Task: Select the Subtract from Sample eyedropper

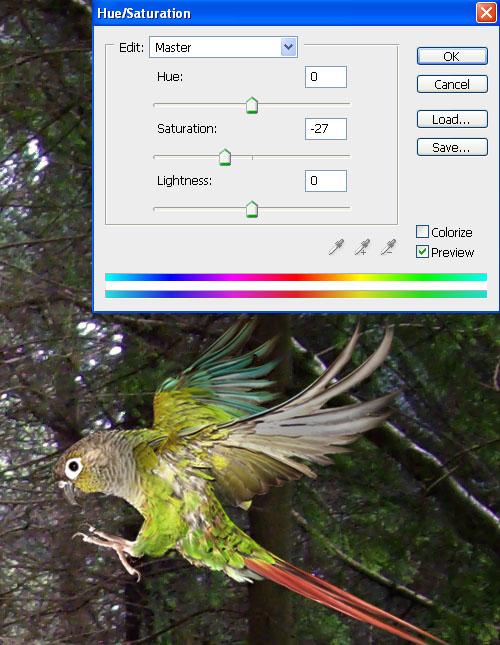Action: 388,247
